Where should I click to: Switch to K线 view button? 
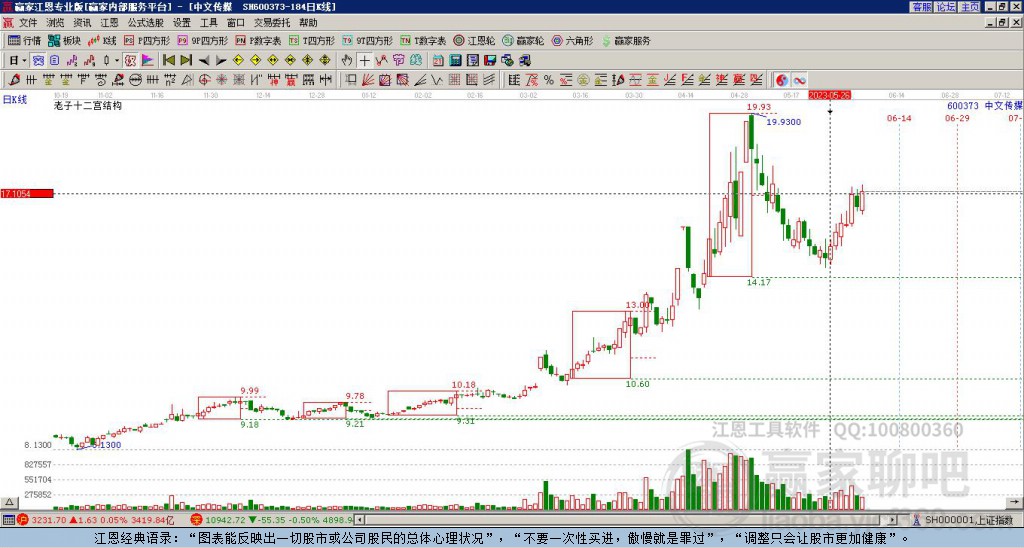(x=102, y=40)
